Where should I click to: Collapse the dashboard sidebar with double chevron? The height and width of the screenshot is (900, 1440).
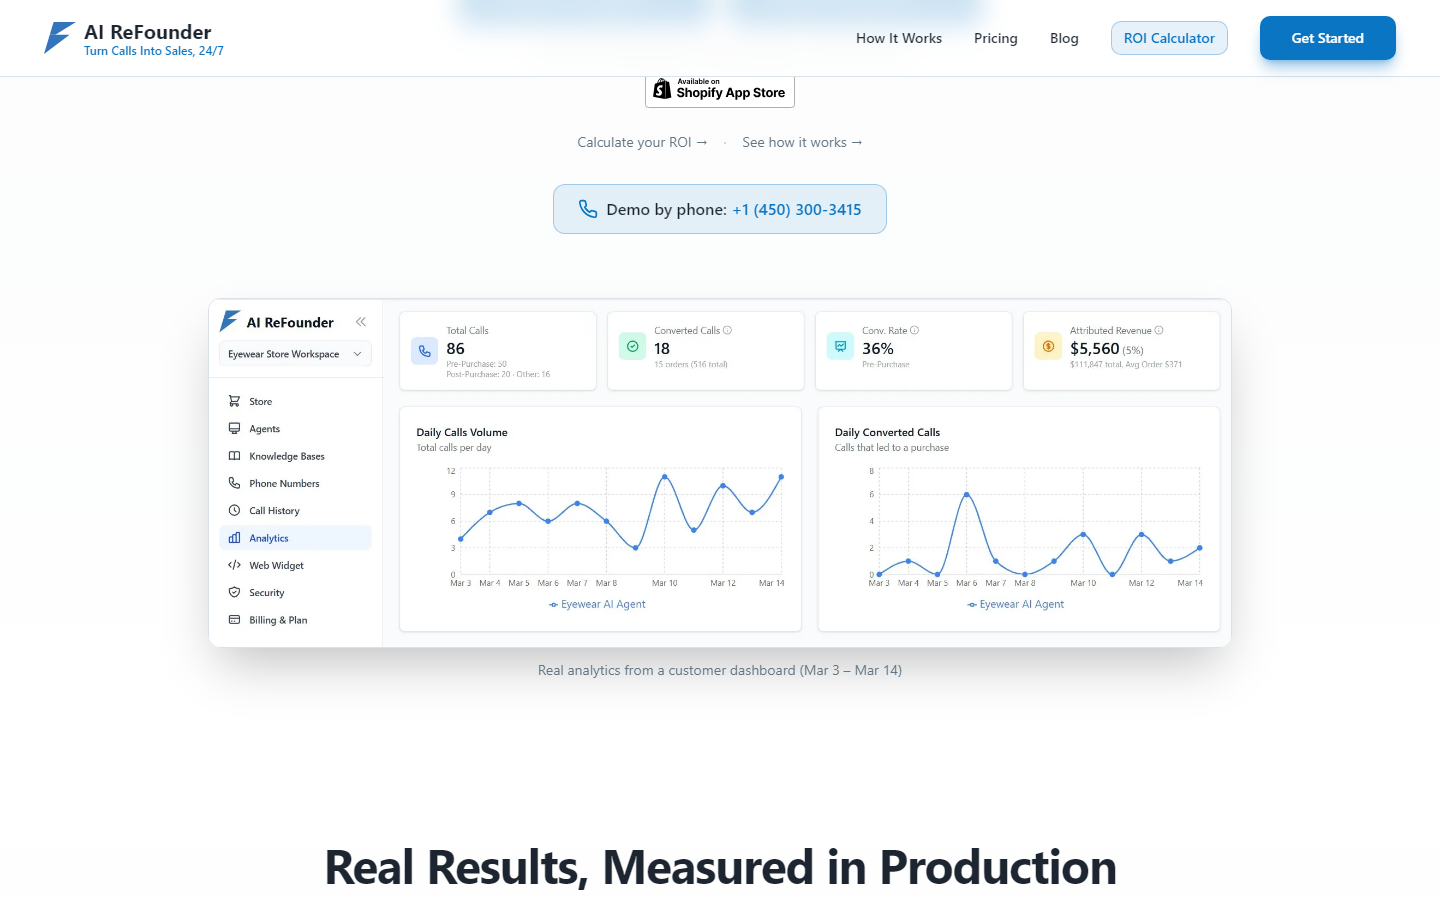361,322
